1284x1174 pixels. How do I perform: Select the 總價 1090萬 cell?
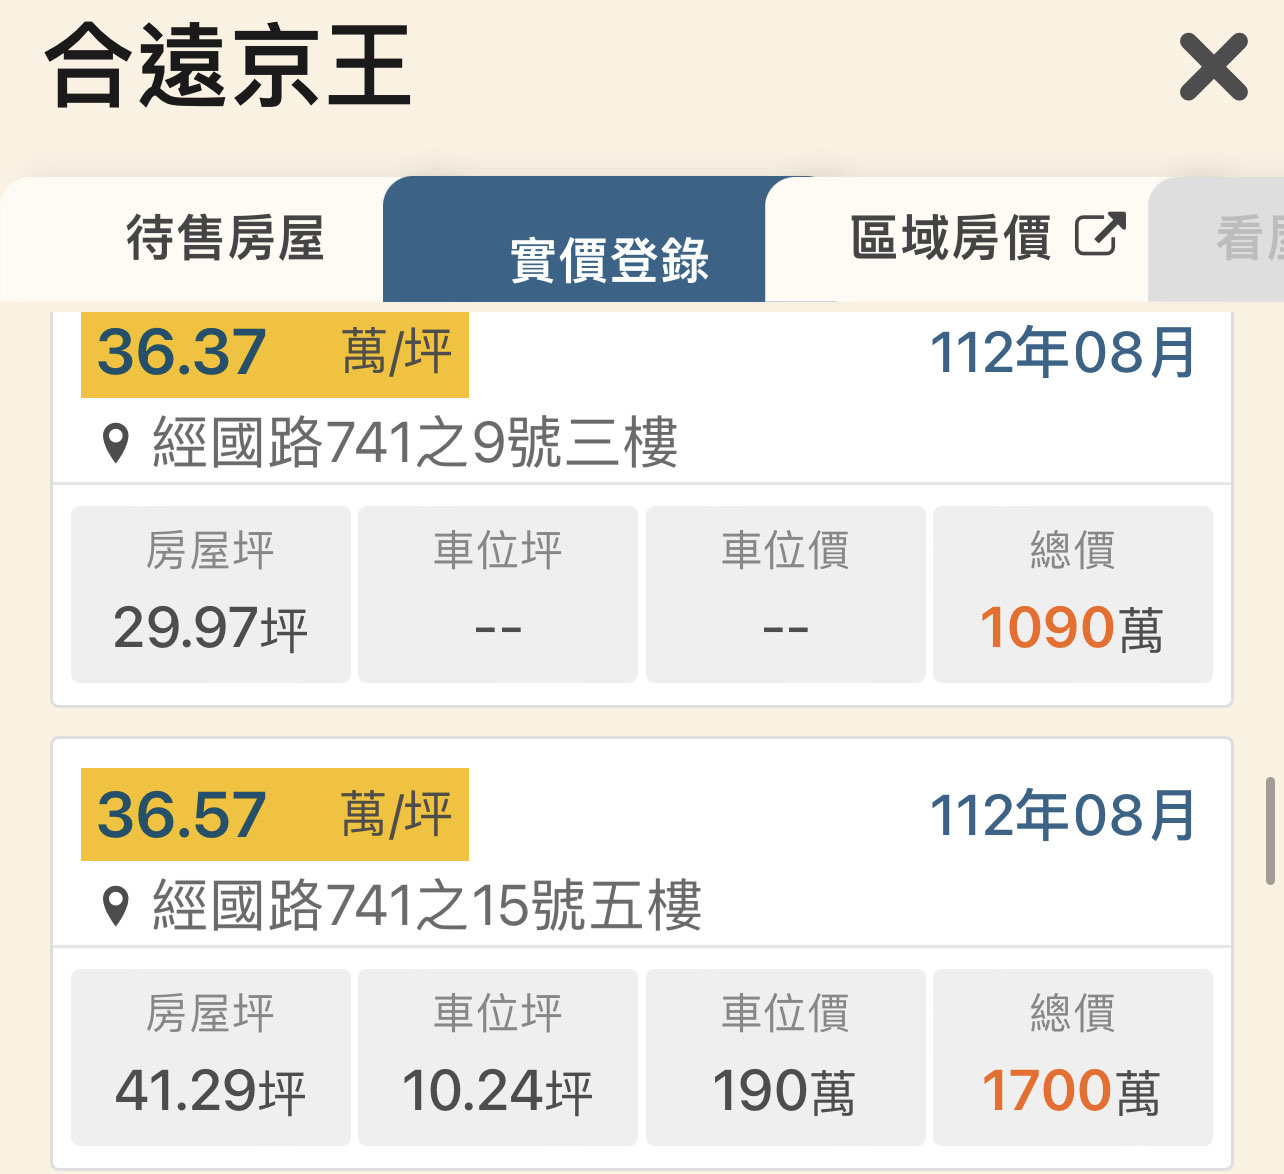[1072, 594]
